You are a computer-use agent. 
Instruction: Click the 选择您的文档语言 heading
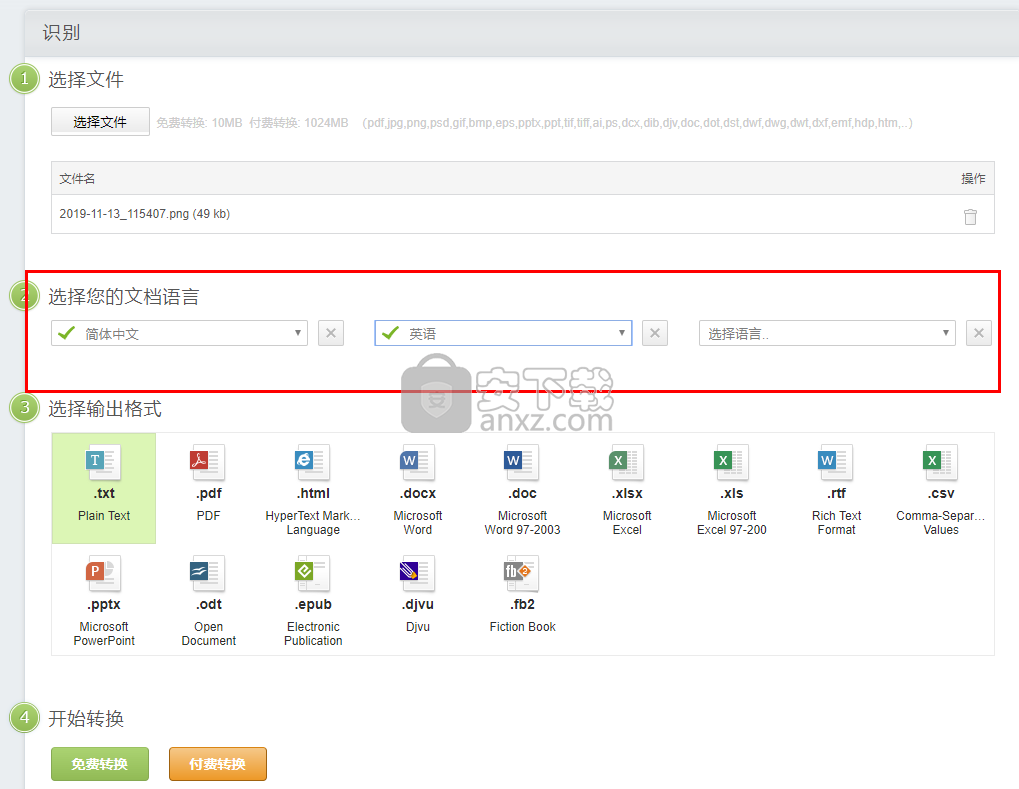[123, 297]
